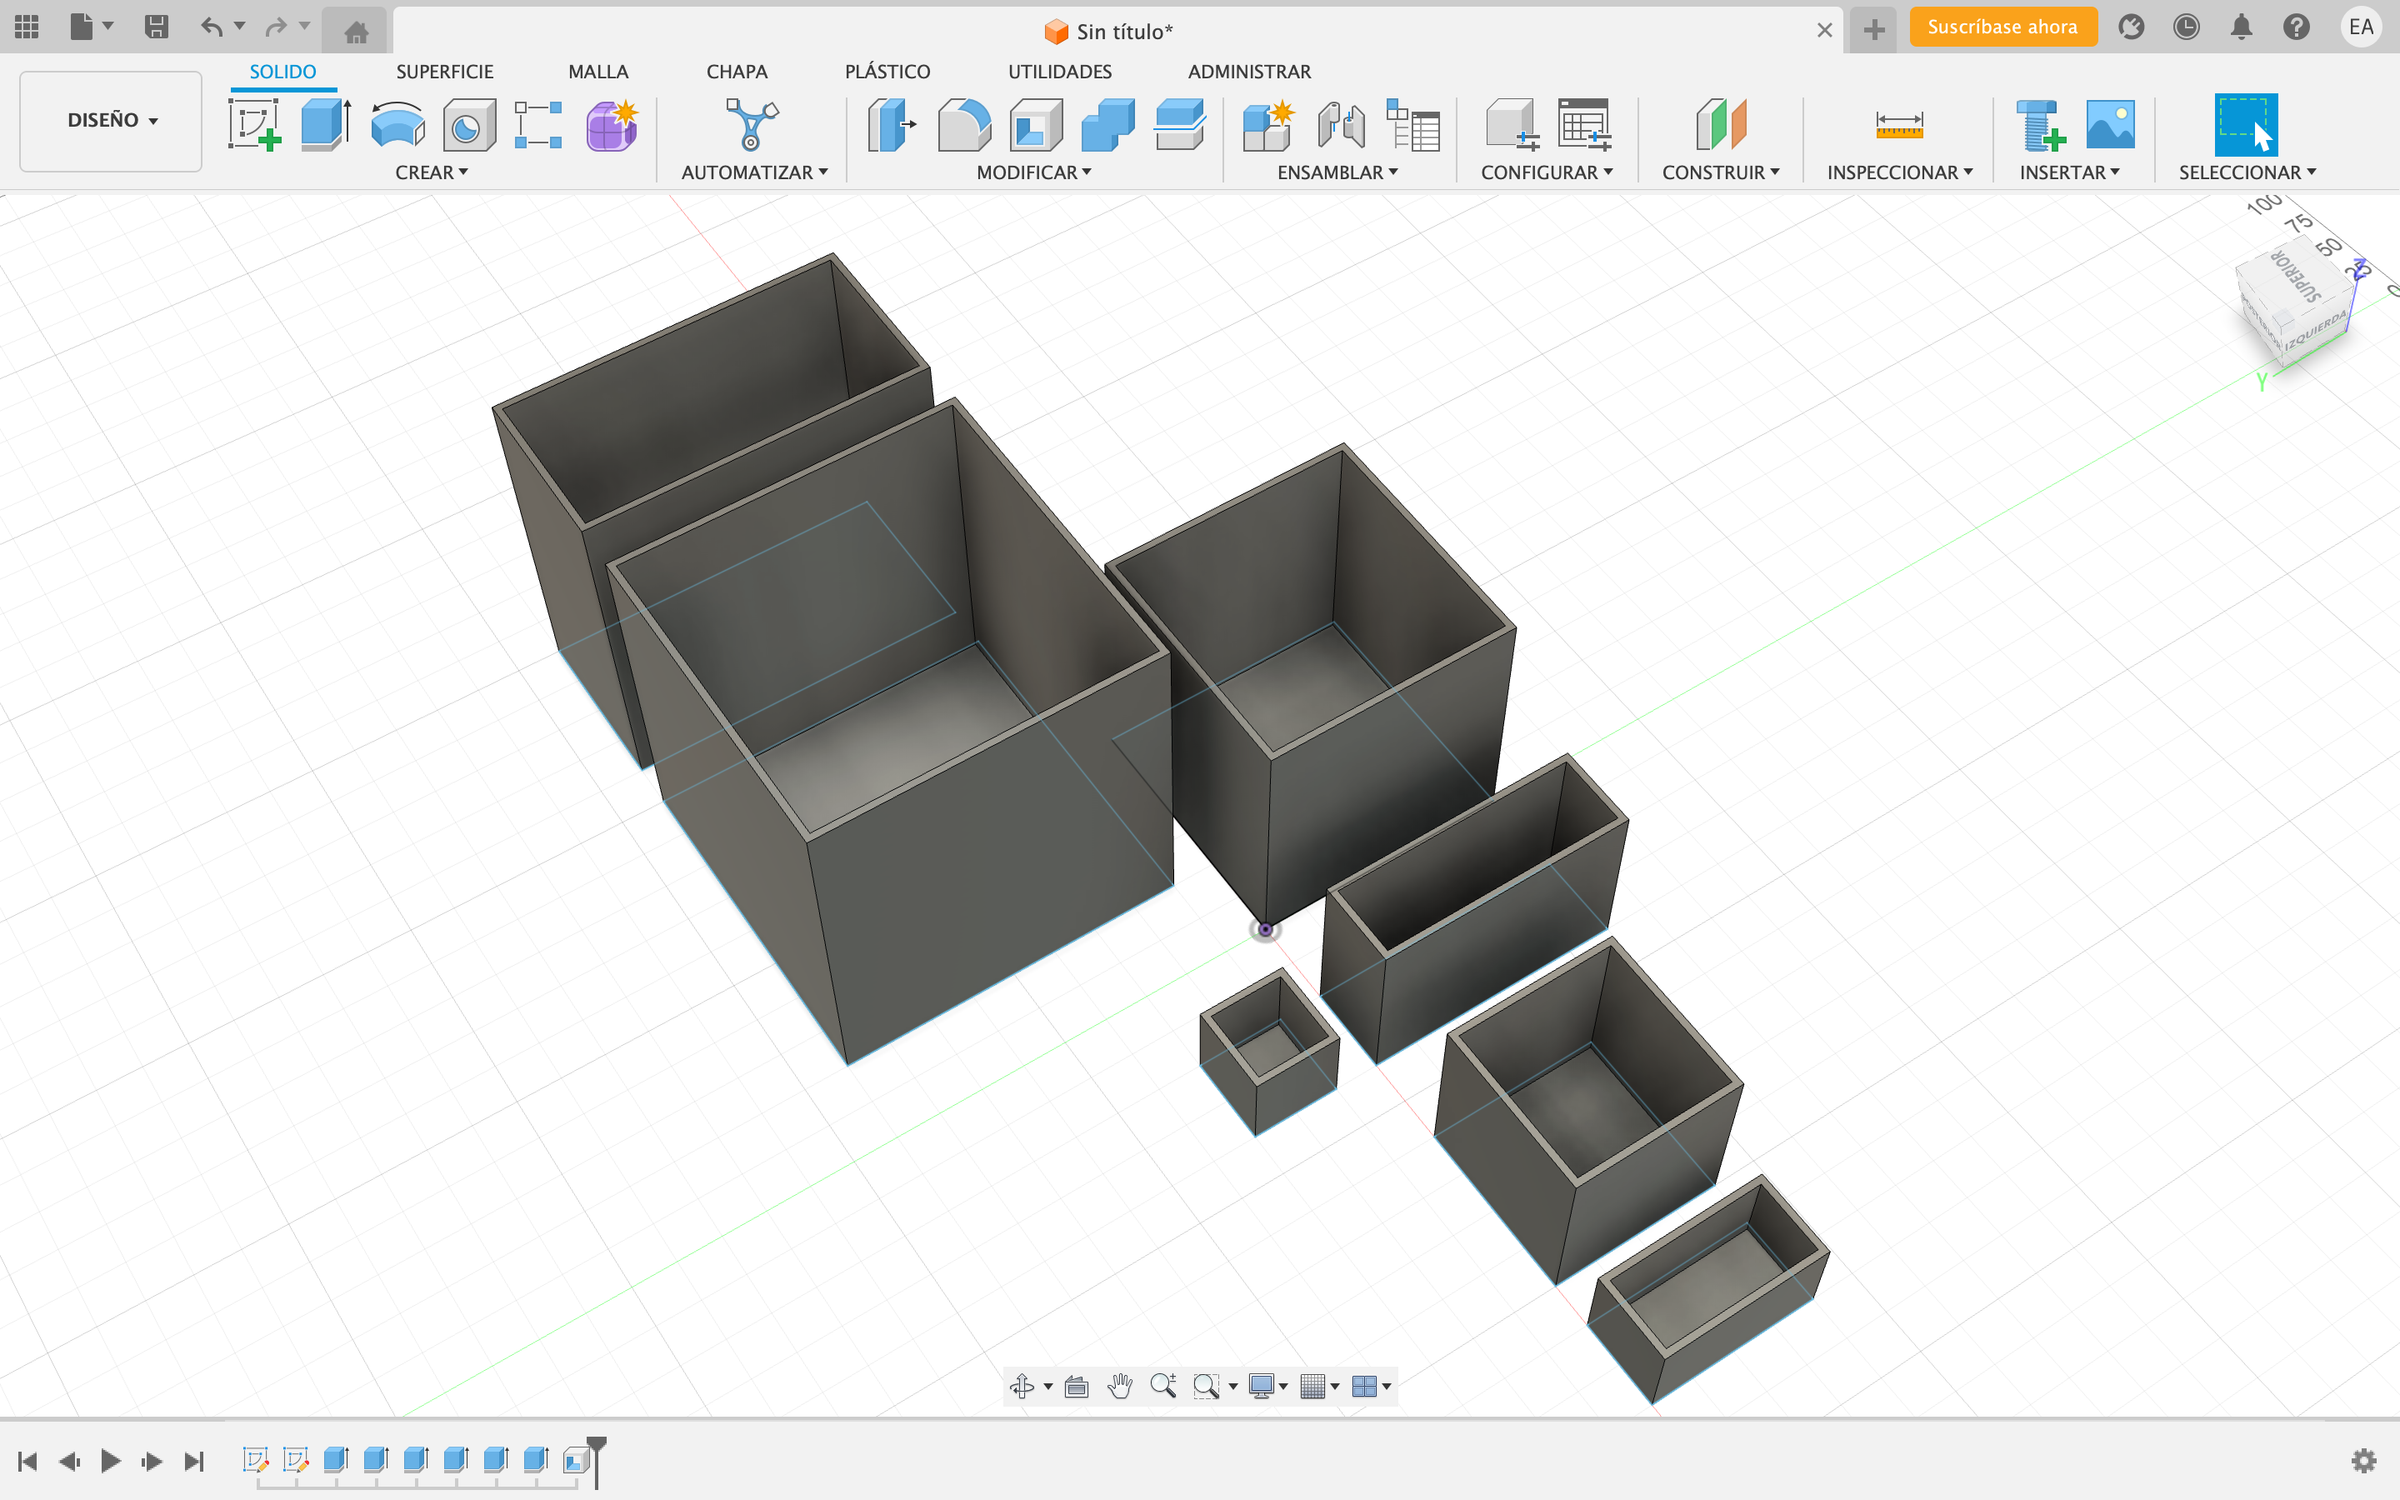Click the Look At tool
The image size is (2400, 1500).
tap(1076, 1385)
